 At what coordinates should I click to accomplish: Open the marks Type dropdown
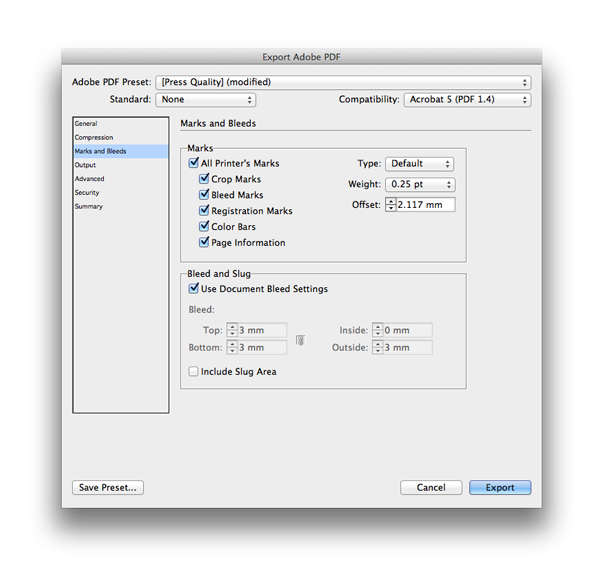coord(419,164)
